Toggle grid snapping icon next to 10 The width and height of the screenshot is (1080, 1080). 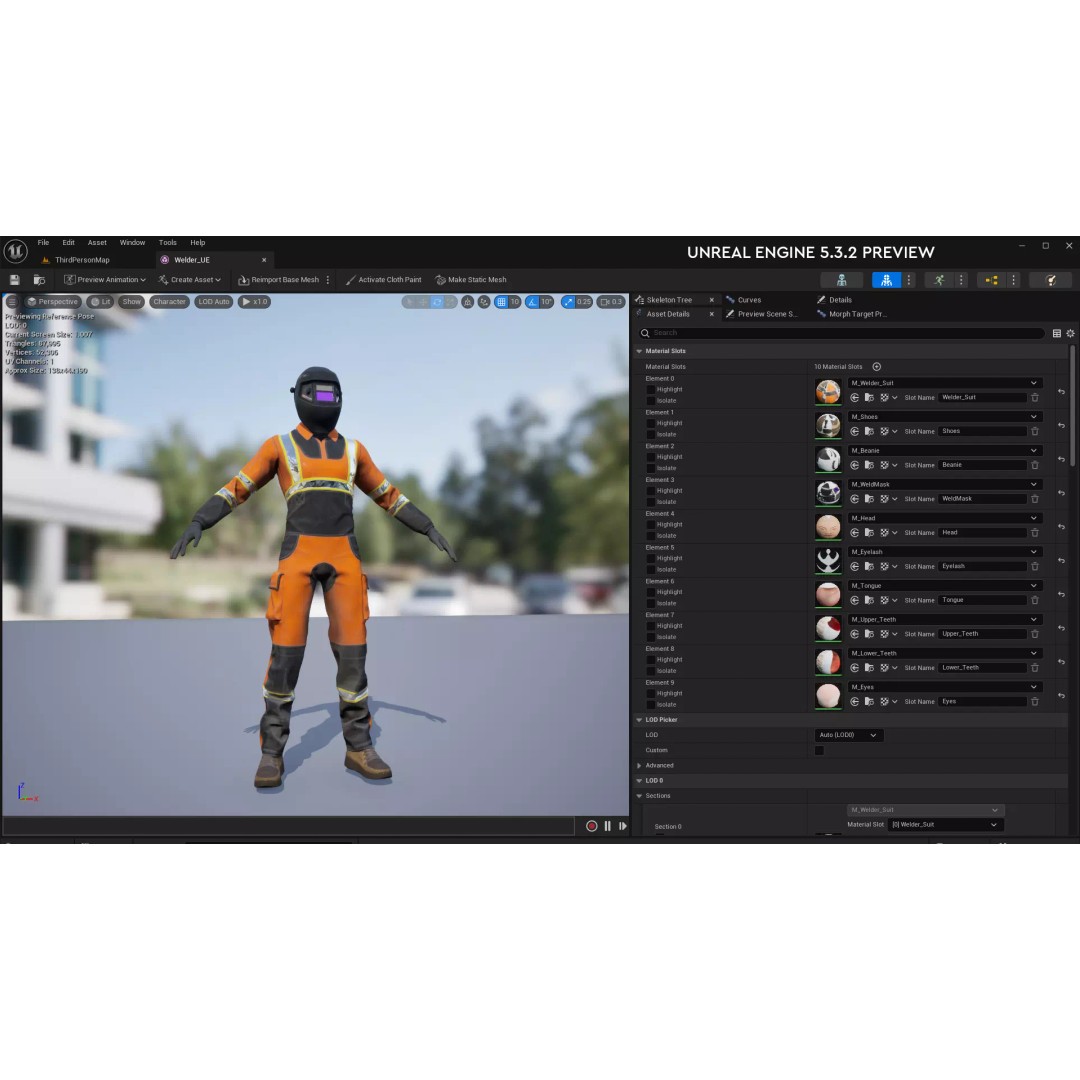click(501, 302)
